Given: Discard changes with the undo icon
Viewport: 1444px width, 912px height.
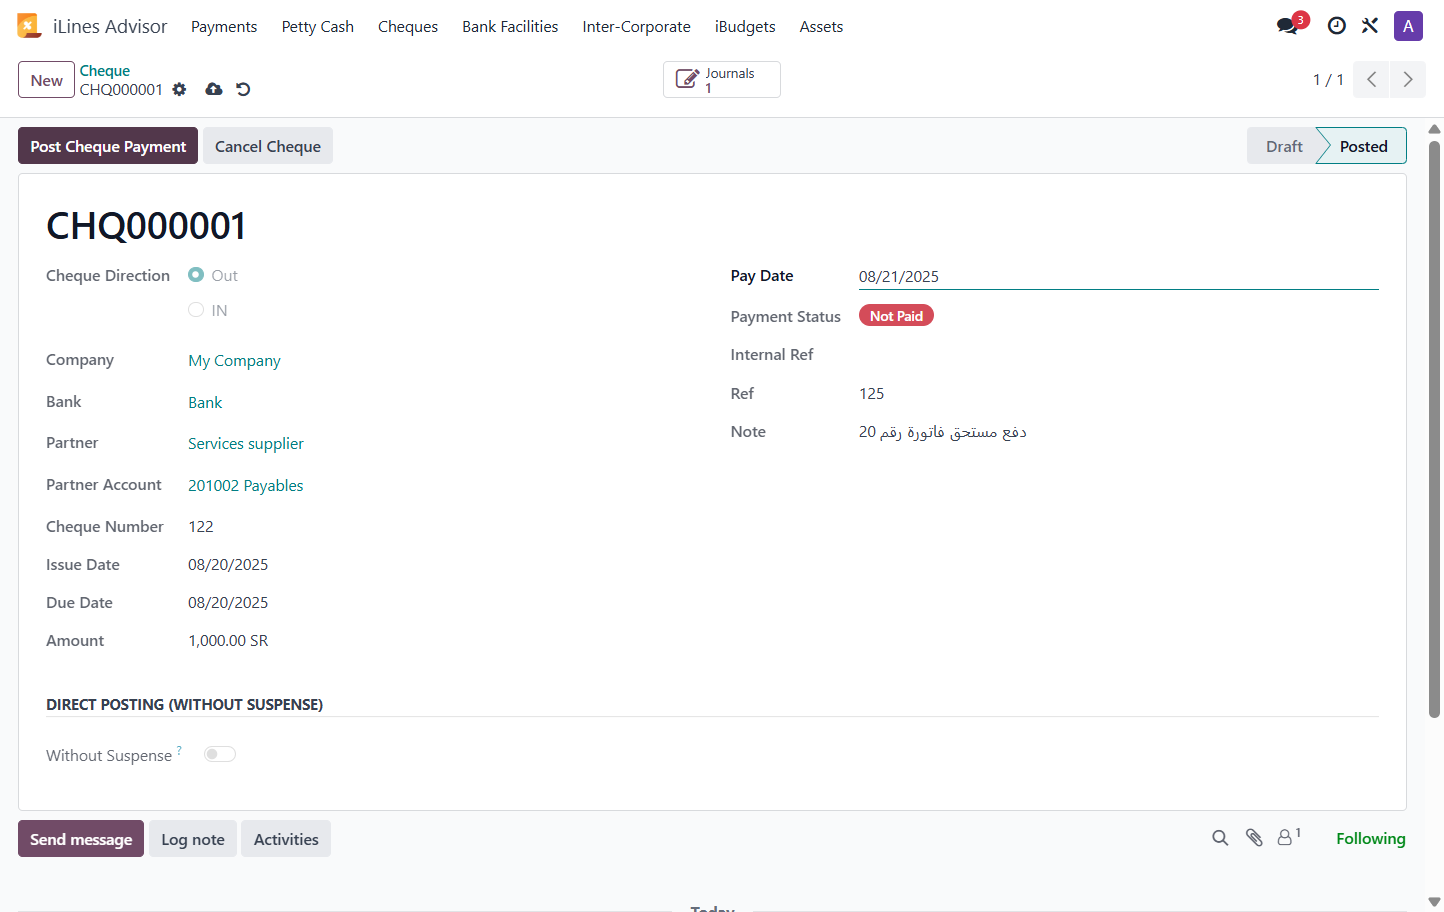Looking at the screenshot, I should click(243, 89).
